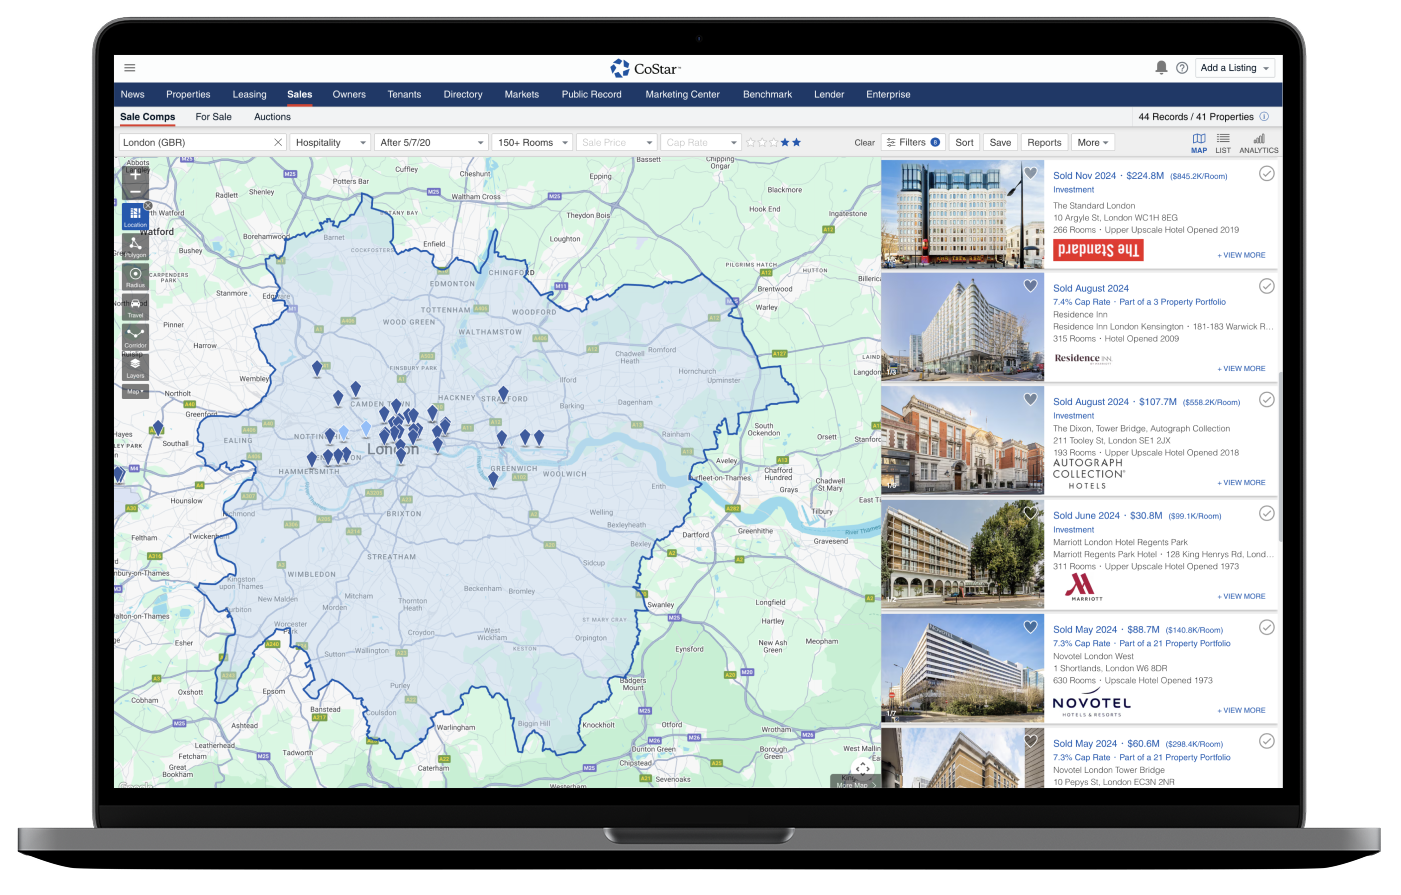Viewport: 1401px width, 895px height.
Task: Expand the Hospitality property type dropdown
Action: 331,143
